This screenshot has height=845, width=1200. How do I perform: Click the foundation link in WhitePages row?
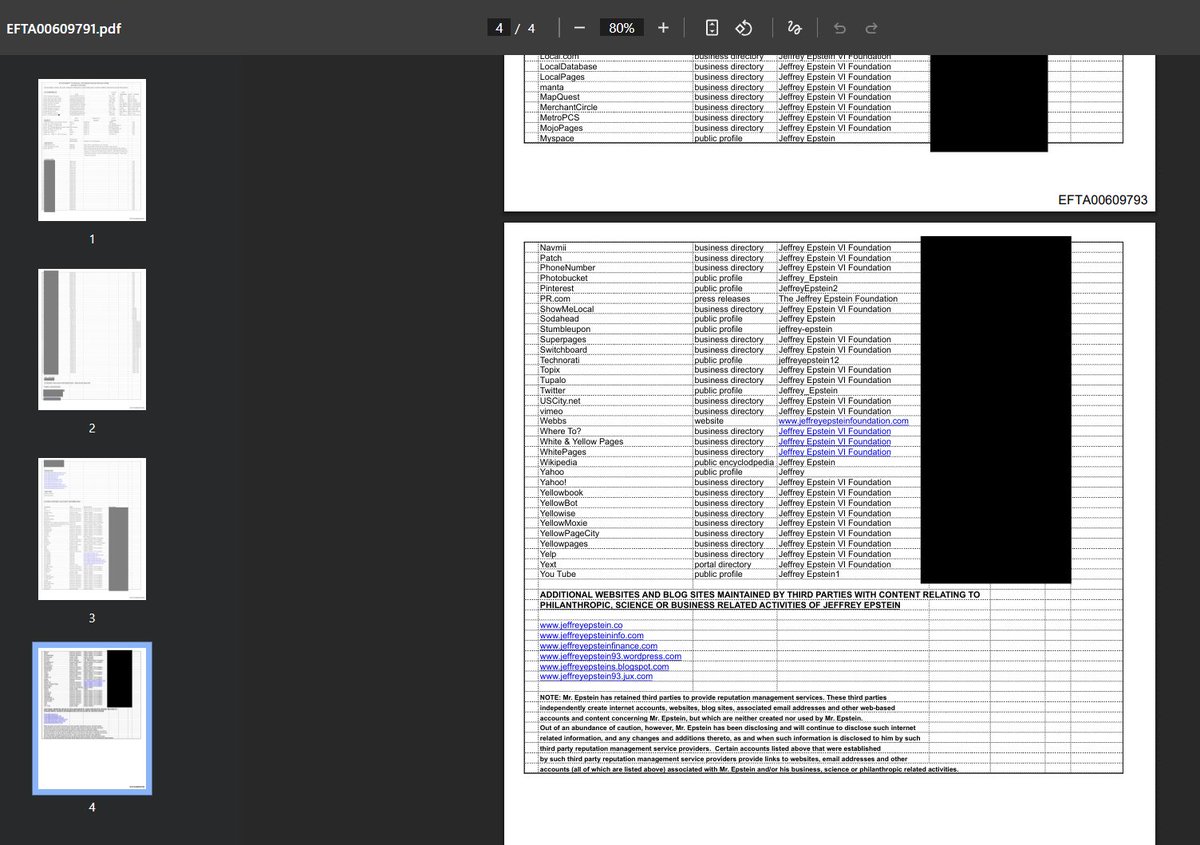(x=834, y=452)
